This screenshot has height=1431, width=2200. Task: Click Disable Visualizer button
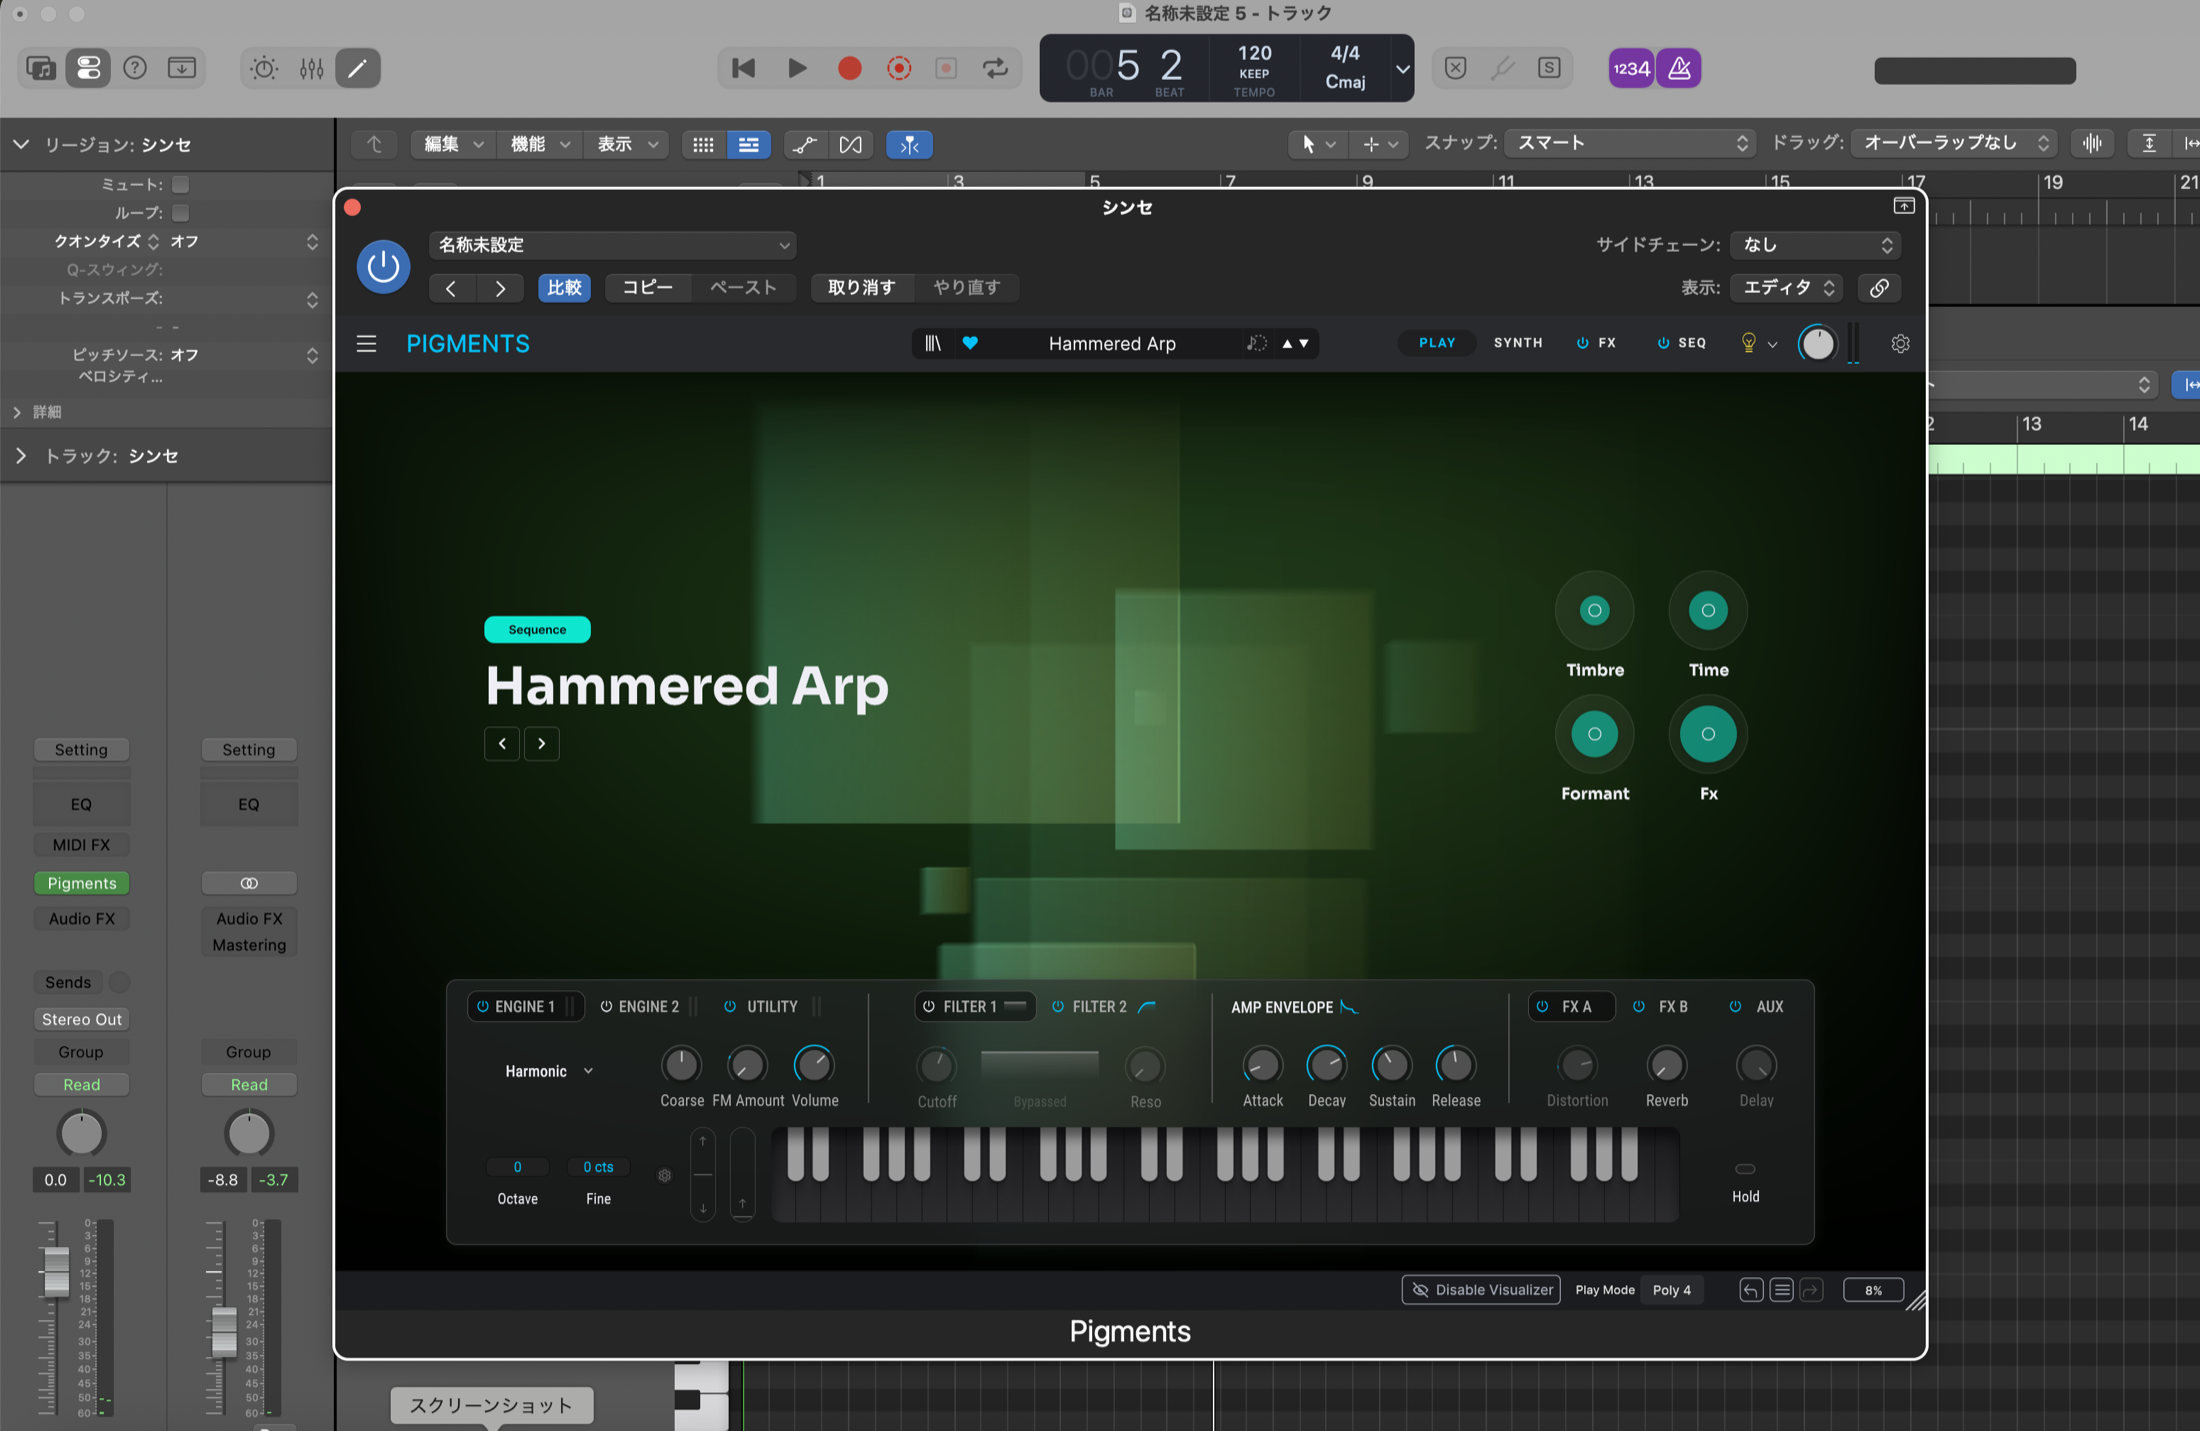coord(1481,1290)
